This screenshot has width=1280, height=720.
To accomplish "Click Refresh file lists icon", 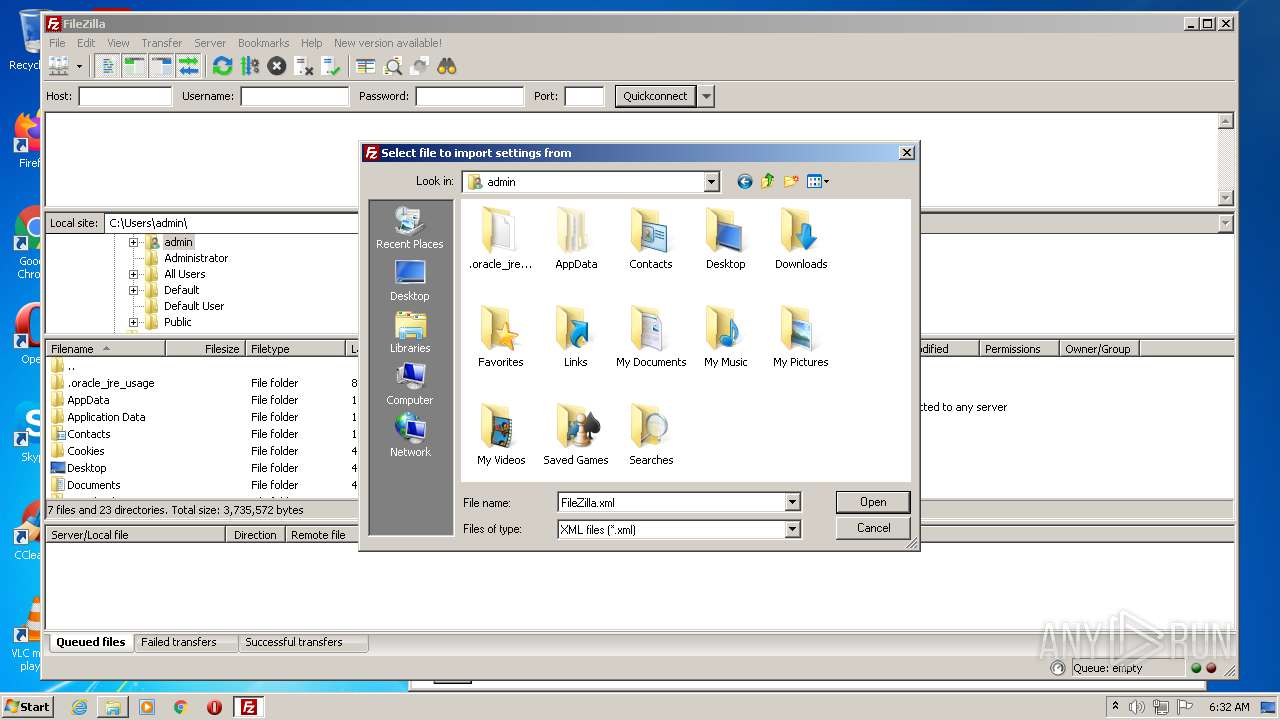I will [222, 66].
